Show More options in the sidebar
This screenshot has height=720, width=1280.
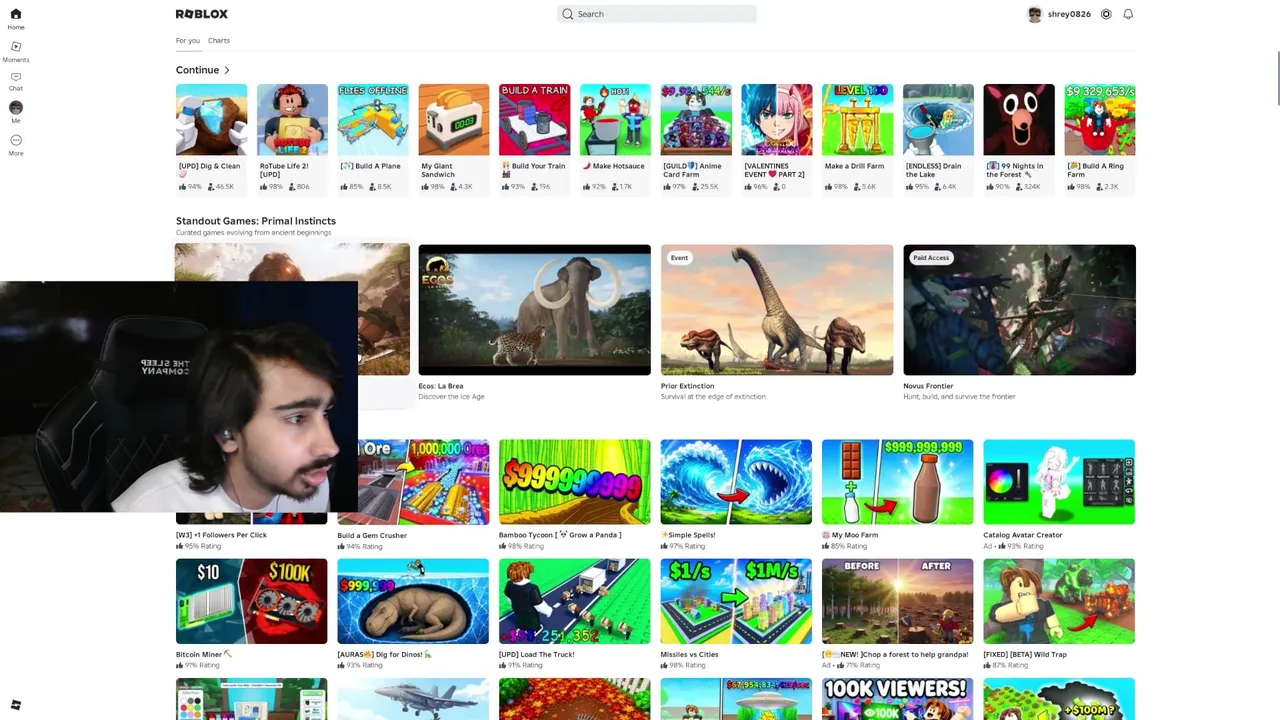point(16,145)
